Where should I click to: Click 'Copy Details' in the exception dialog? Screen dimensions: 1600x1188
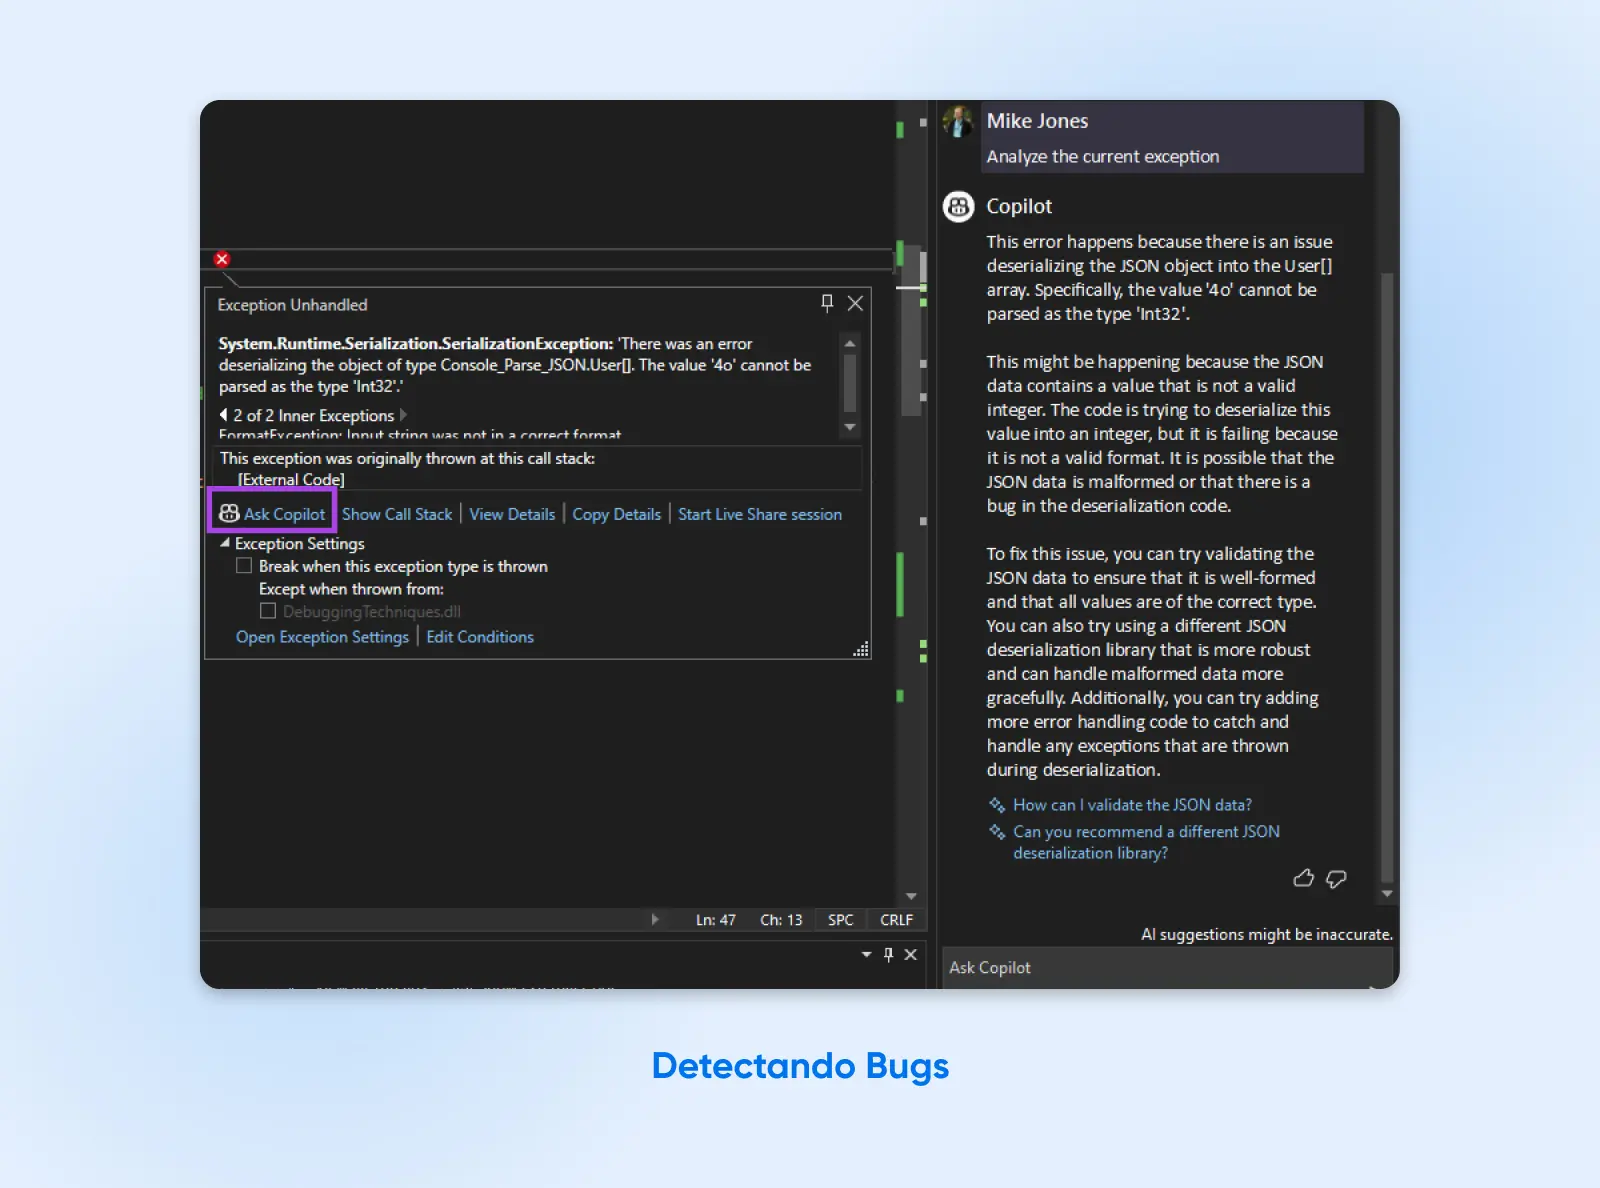pyautogui.click(x=617, y=513)
